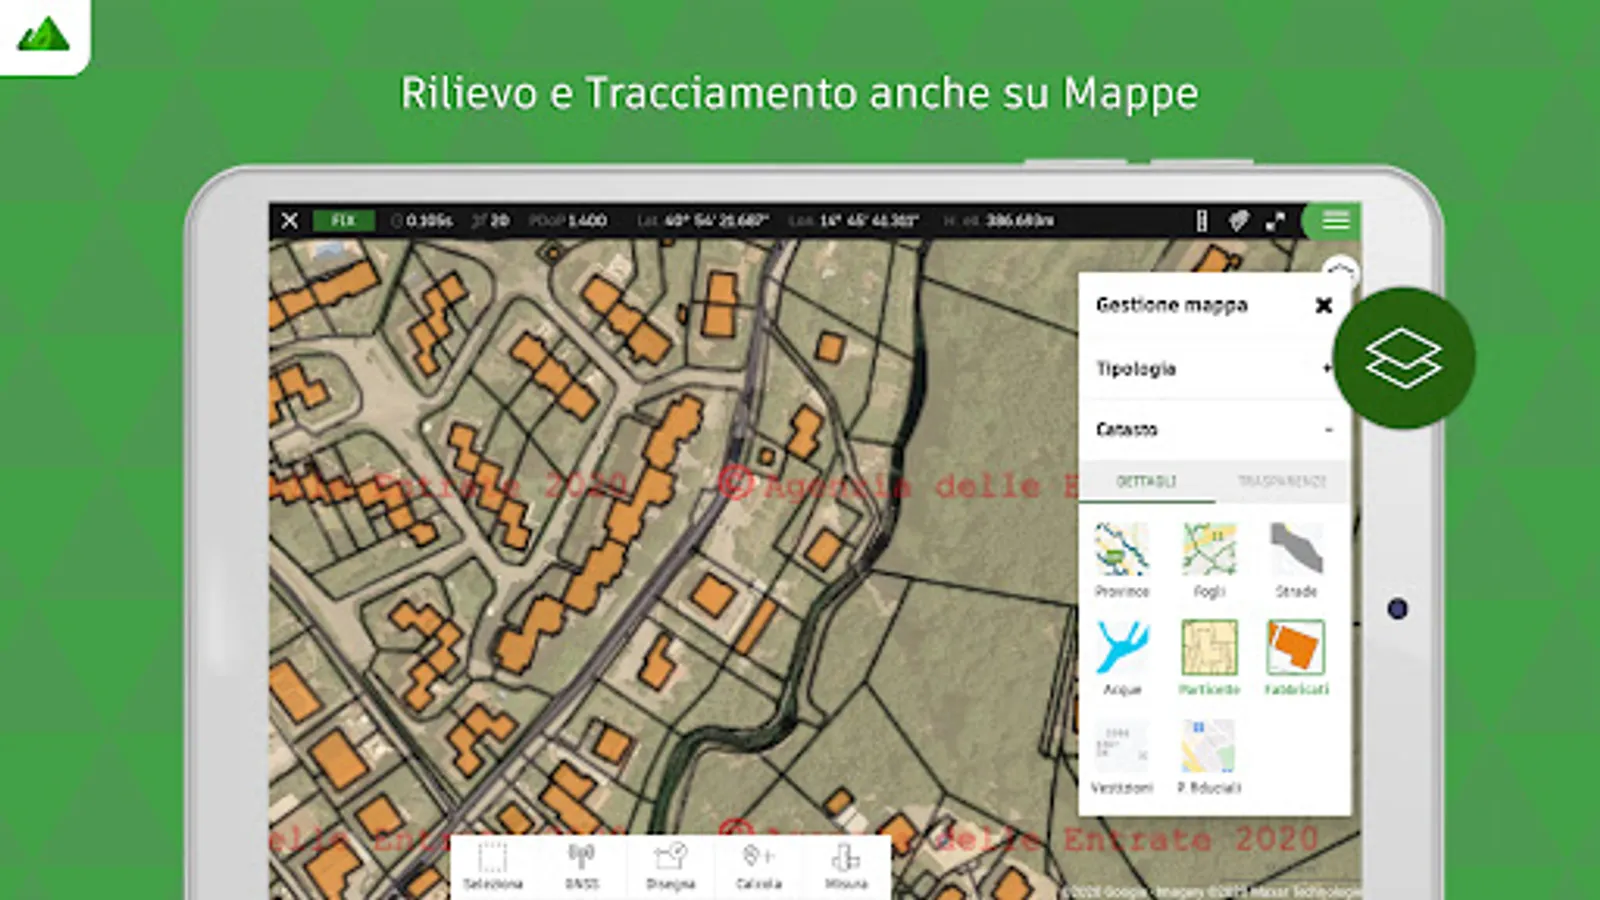This screenshot has height=900, width=1600.
Task: Tap the vertical bar icon in the top bar
Action: pos(1202,221)
